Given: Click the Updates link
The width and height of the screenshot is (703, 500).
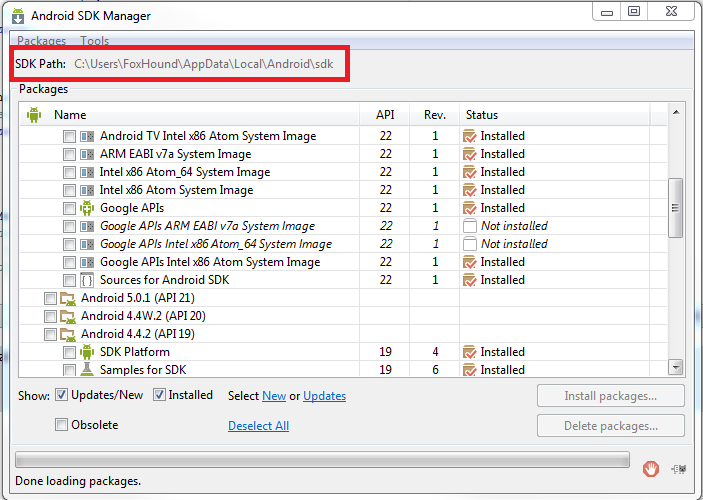Looking at the screenshot, I should 325,396.
